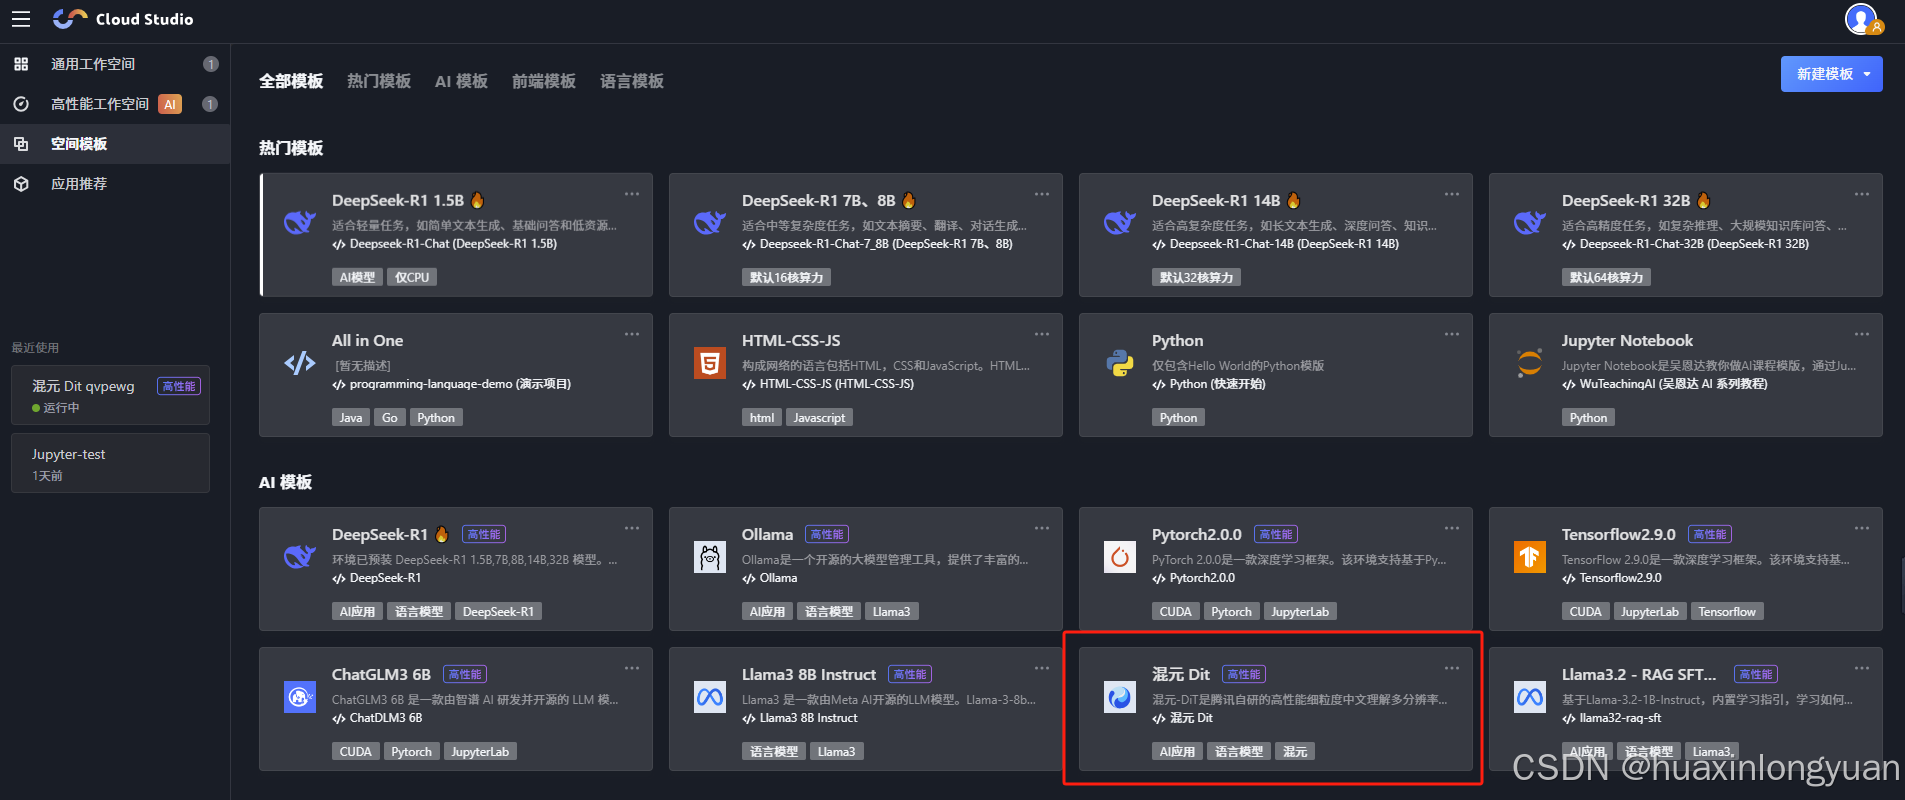Screen dimensions: 1905x800
Task: Click the AI 模板 DeepSeek-R1 whale icon
Action: click(x=300, y=557)
